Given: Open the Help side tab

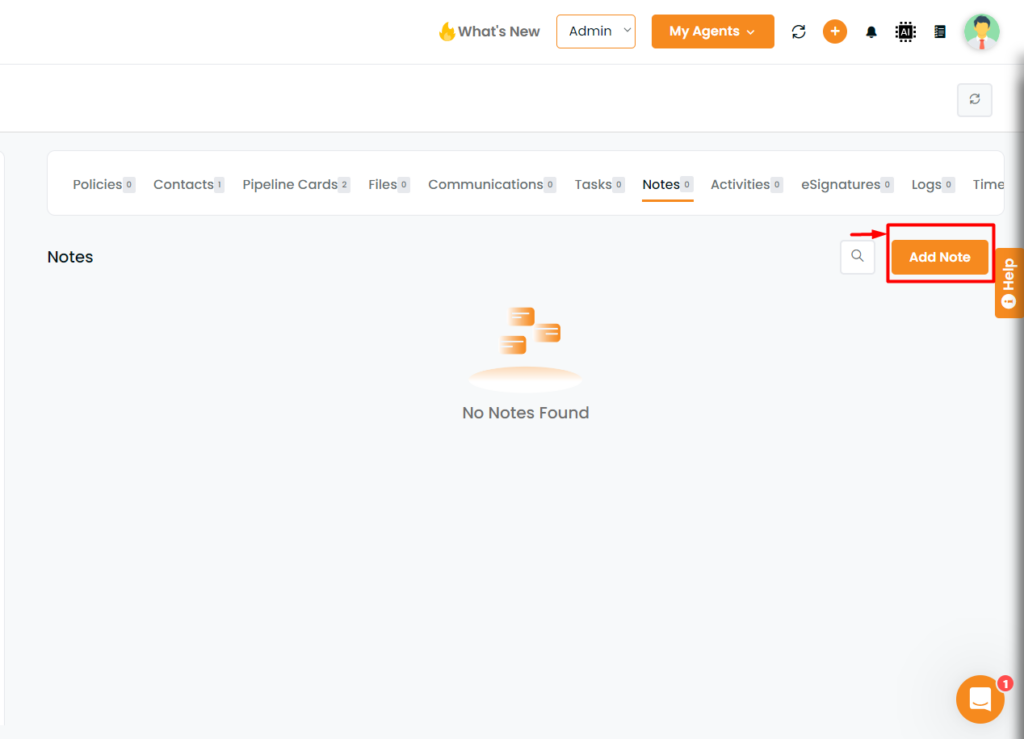Looking at the screenshot, I should 1009,283.
